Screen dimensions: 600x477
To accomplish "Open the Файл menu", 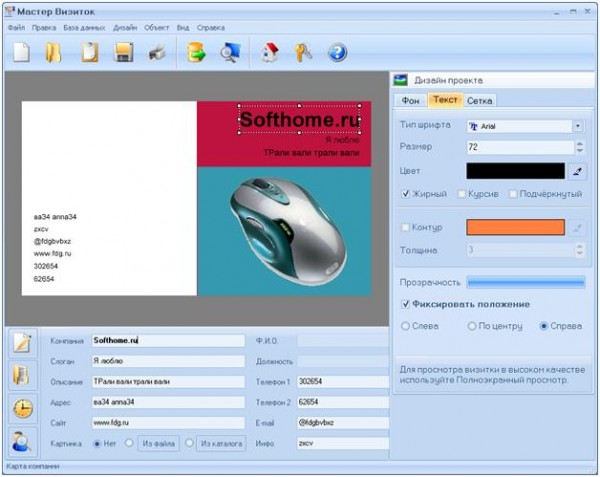I will point(16,28).
